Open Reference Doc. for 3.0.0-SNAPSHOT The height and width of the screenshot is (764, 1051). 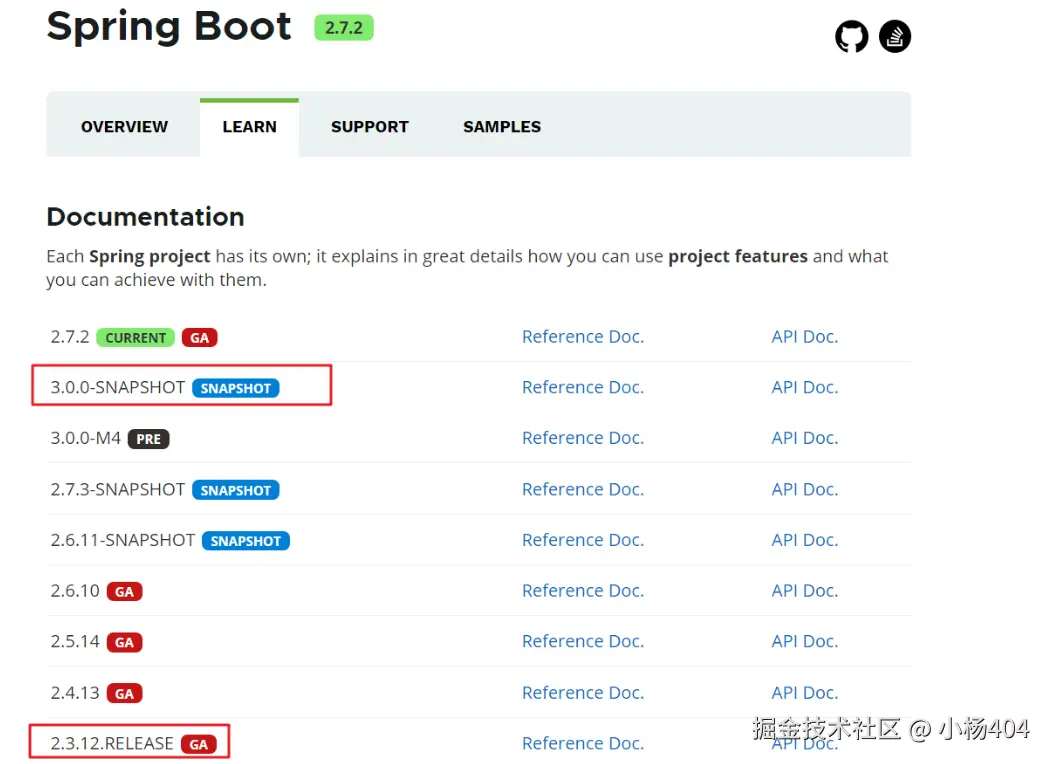pos(582,387)
